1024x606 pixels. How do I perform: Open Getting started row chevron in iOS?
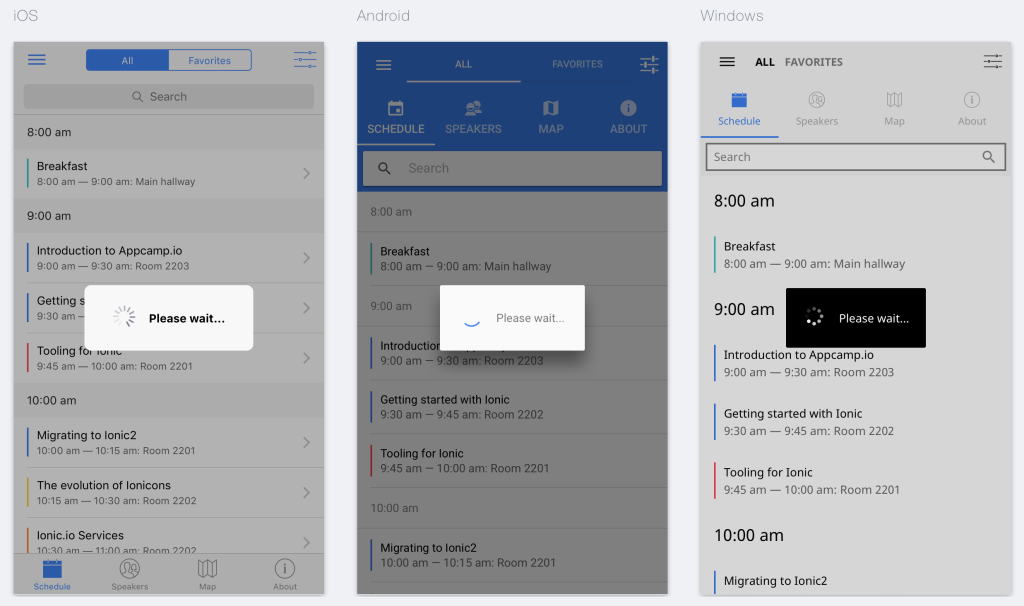click(306, 308)
